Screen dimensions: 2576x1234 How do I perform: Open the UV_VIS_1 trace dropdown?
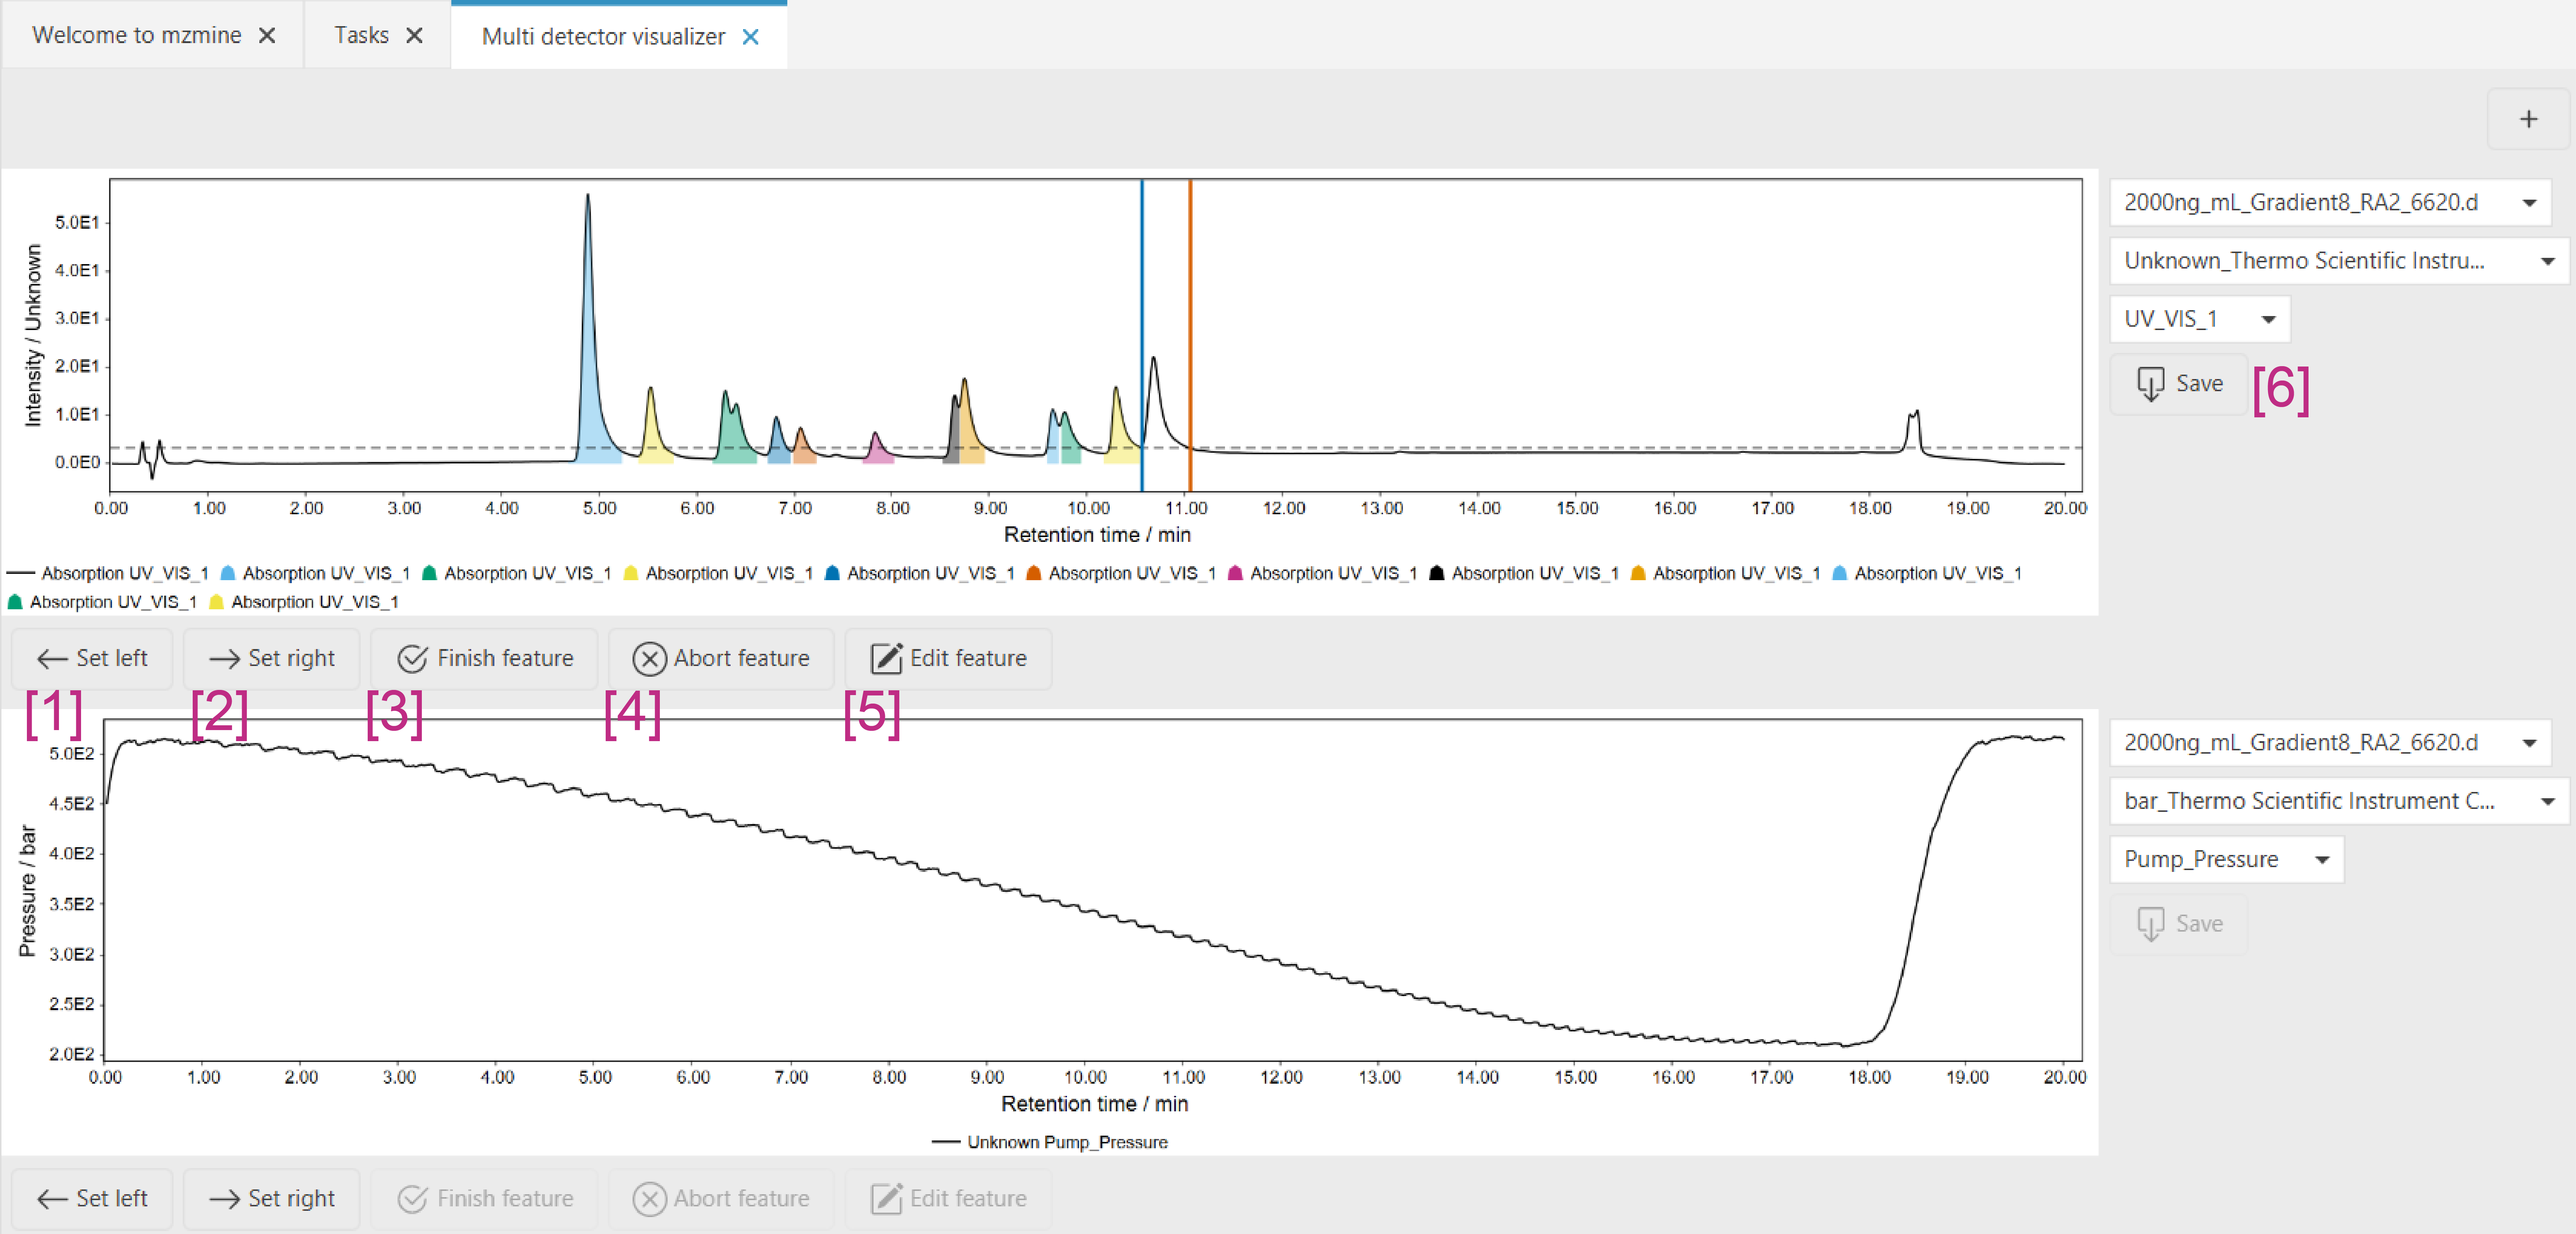[2199, 319]
